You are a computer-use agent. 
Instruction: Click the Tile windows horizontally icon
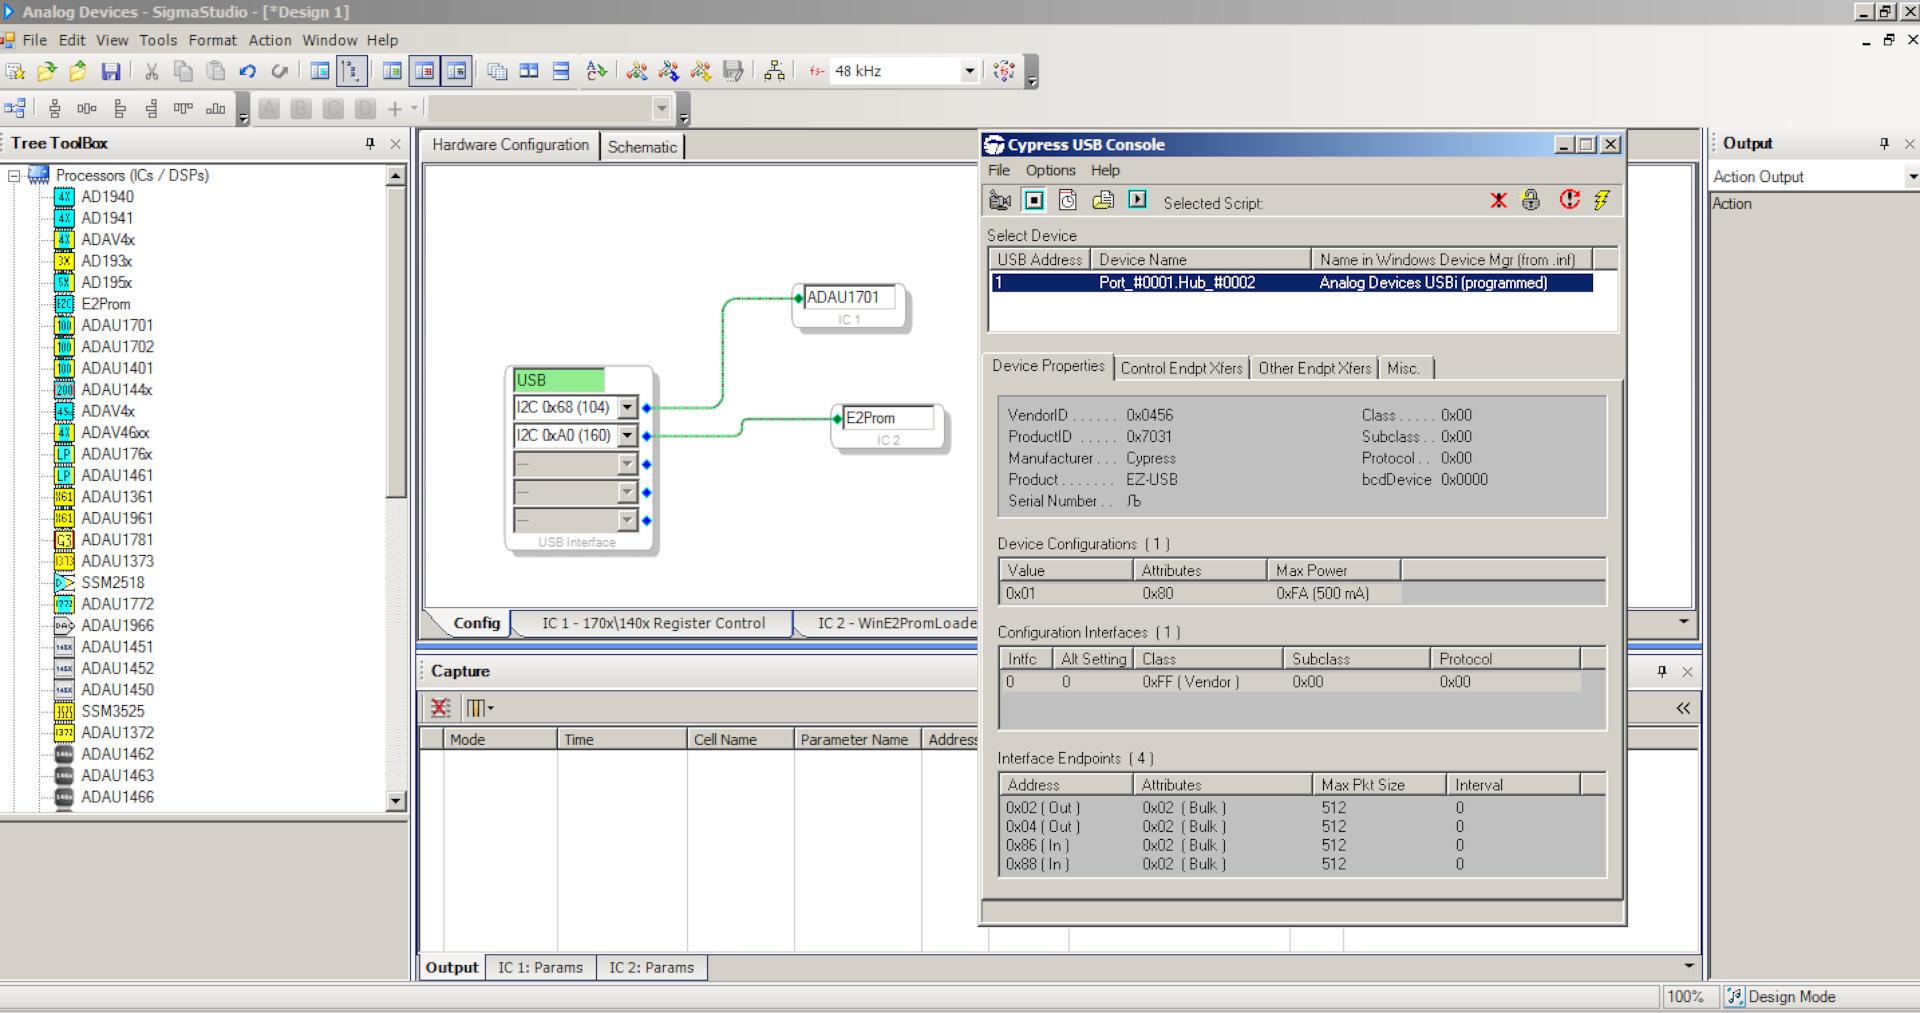529,71
